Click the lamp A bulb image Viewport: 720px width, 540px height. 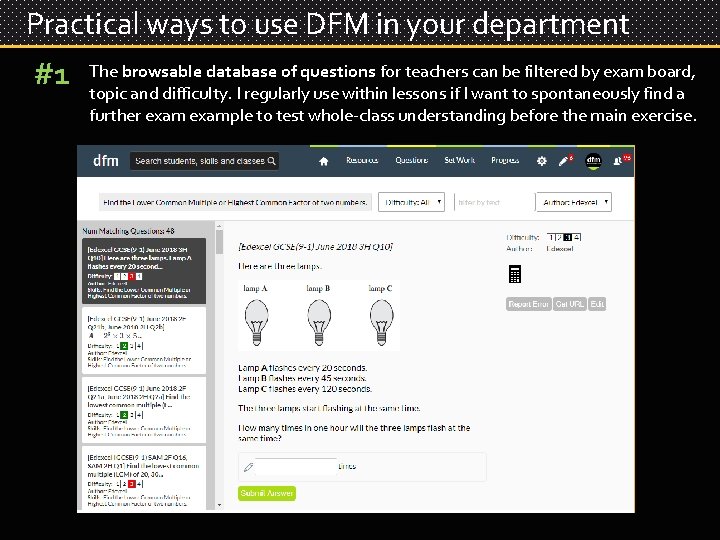click(256, 322)
